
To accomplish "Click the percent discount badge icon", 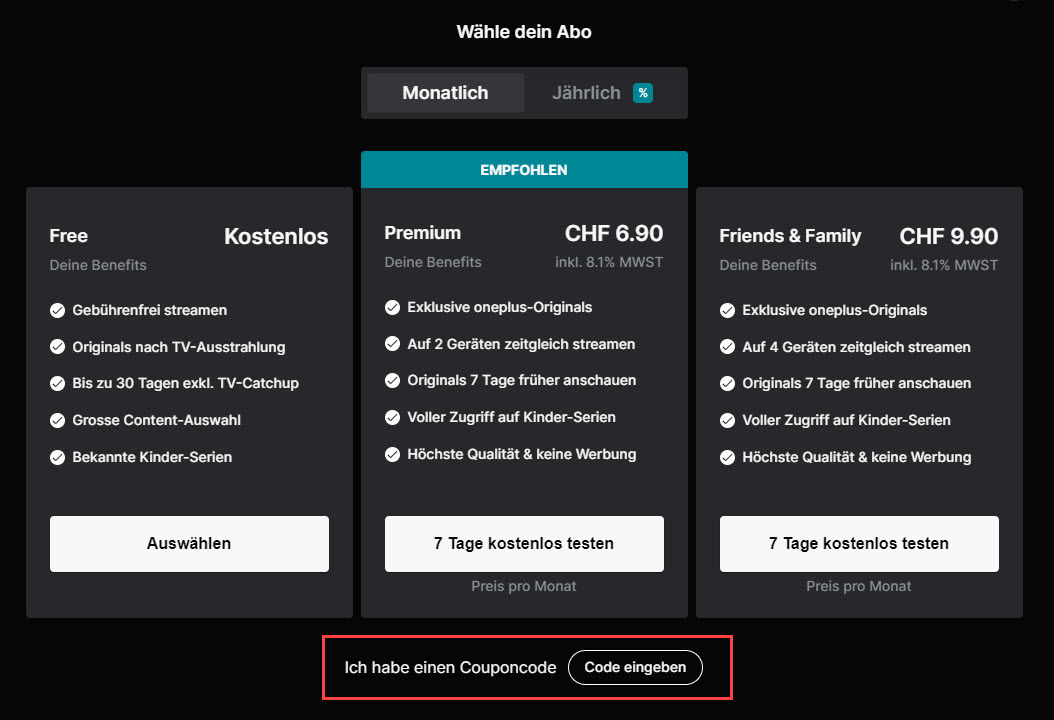I will pyautogui.click(x=643, y=93).
